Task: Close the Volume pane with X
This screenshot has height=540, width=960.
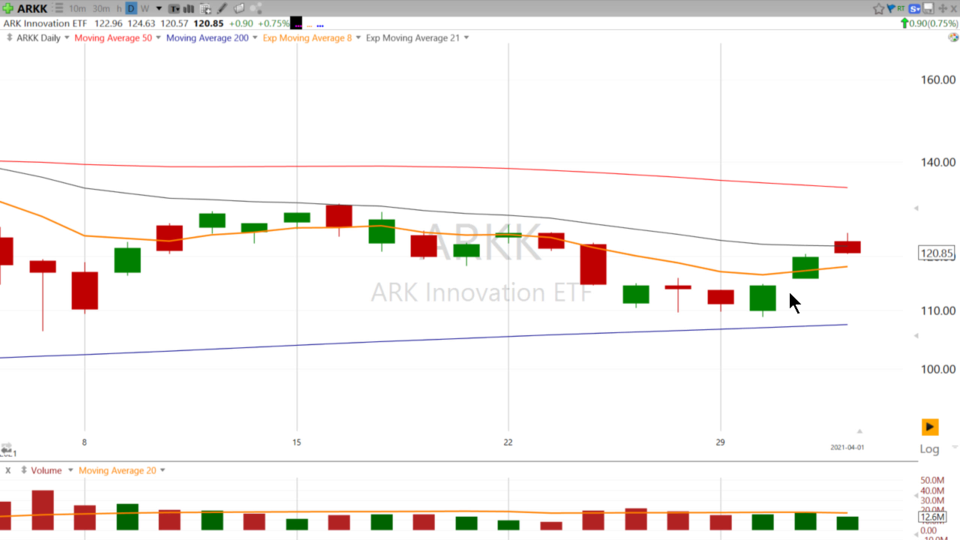Action: (8, 470)
